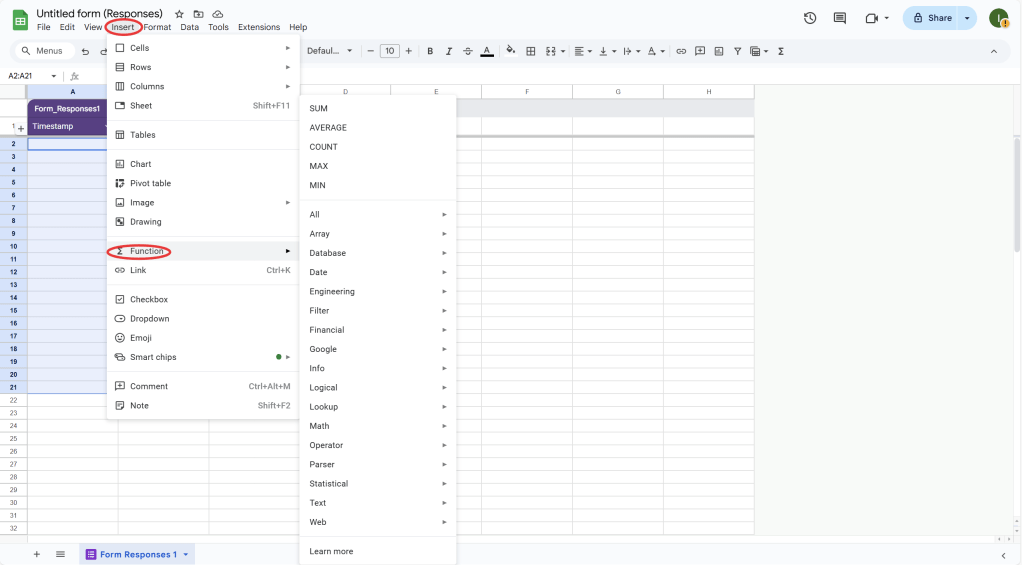Open version history clock icon
Screen dimensions: 1022x565
(810, 18)
